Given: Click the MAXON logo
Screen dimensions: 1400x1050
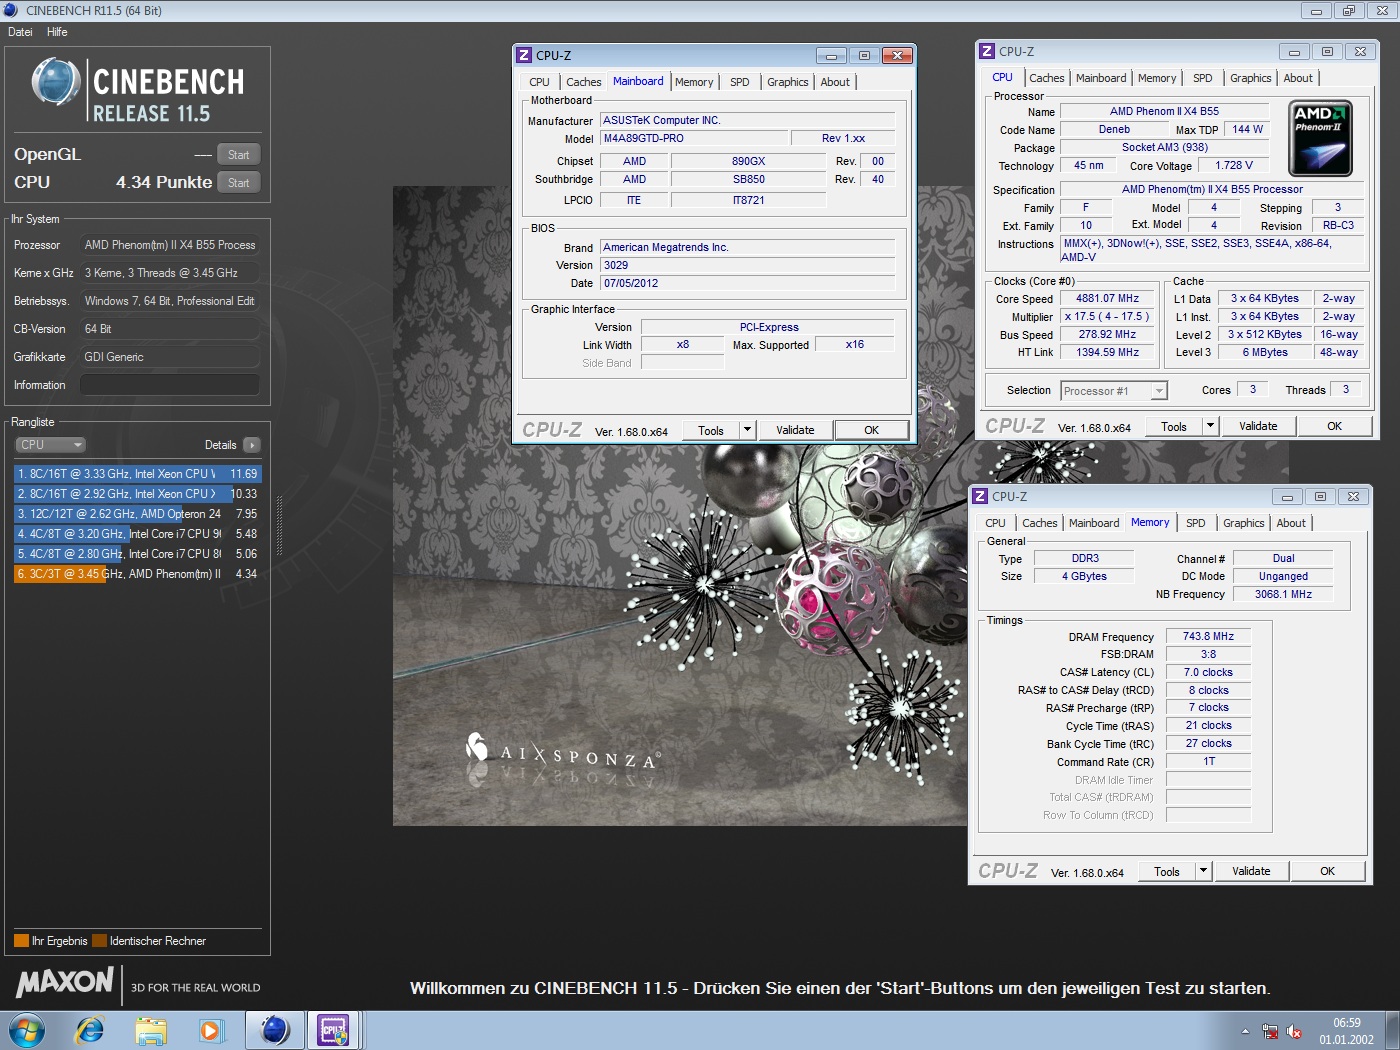Looking at the screenshot, I should tap(65, 982).
